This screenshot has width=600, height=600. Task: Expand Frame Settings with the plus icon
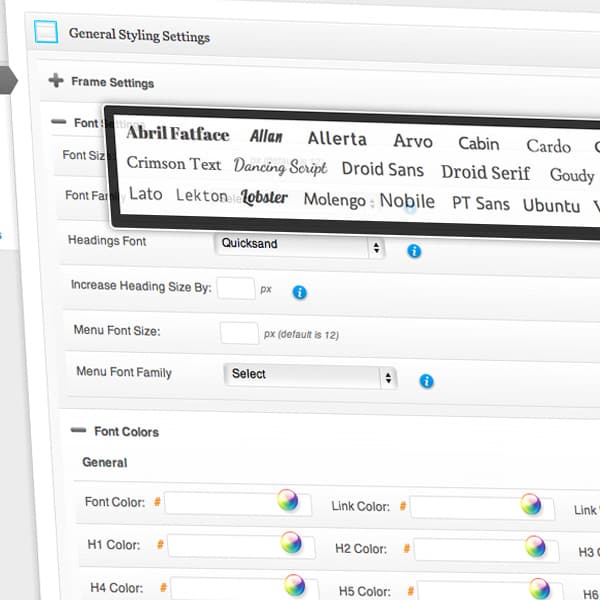coord(56,80)
